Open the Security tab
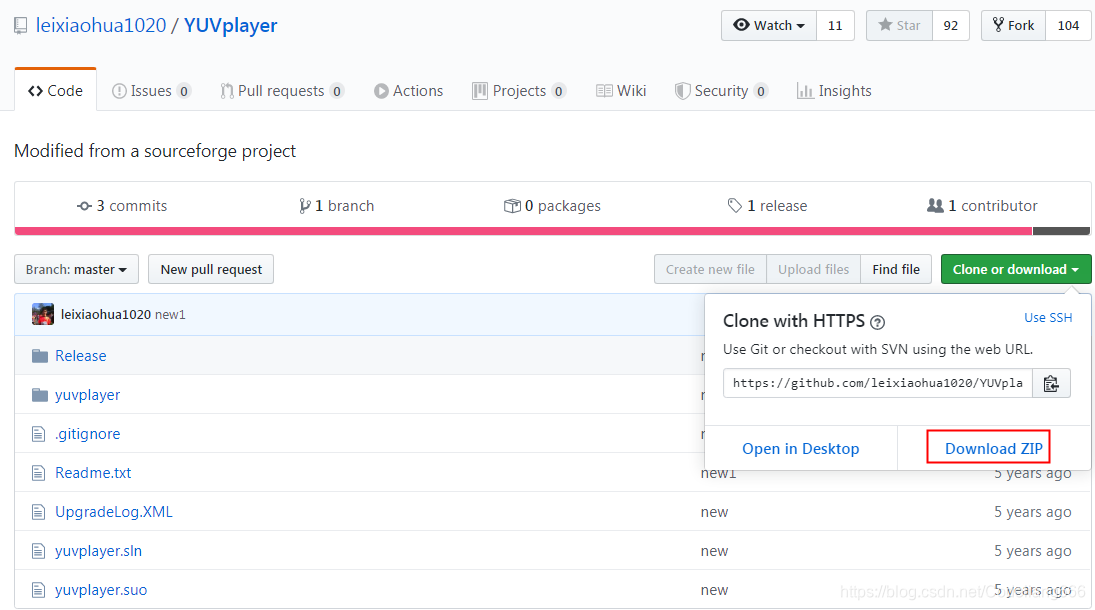1095x610 pixels. coord(721,91)
